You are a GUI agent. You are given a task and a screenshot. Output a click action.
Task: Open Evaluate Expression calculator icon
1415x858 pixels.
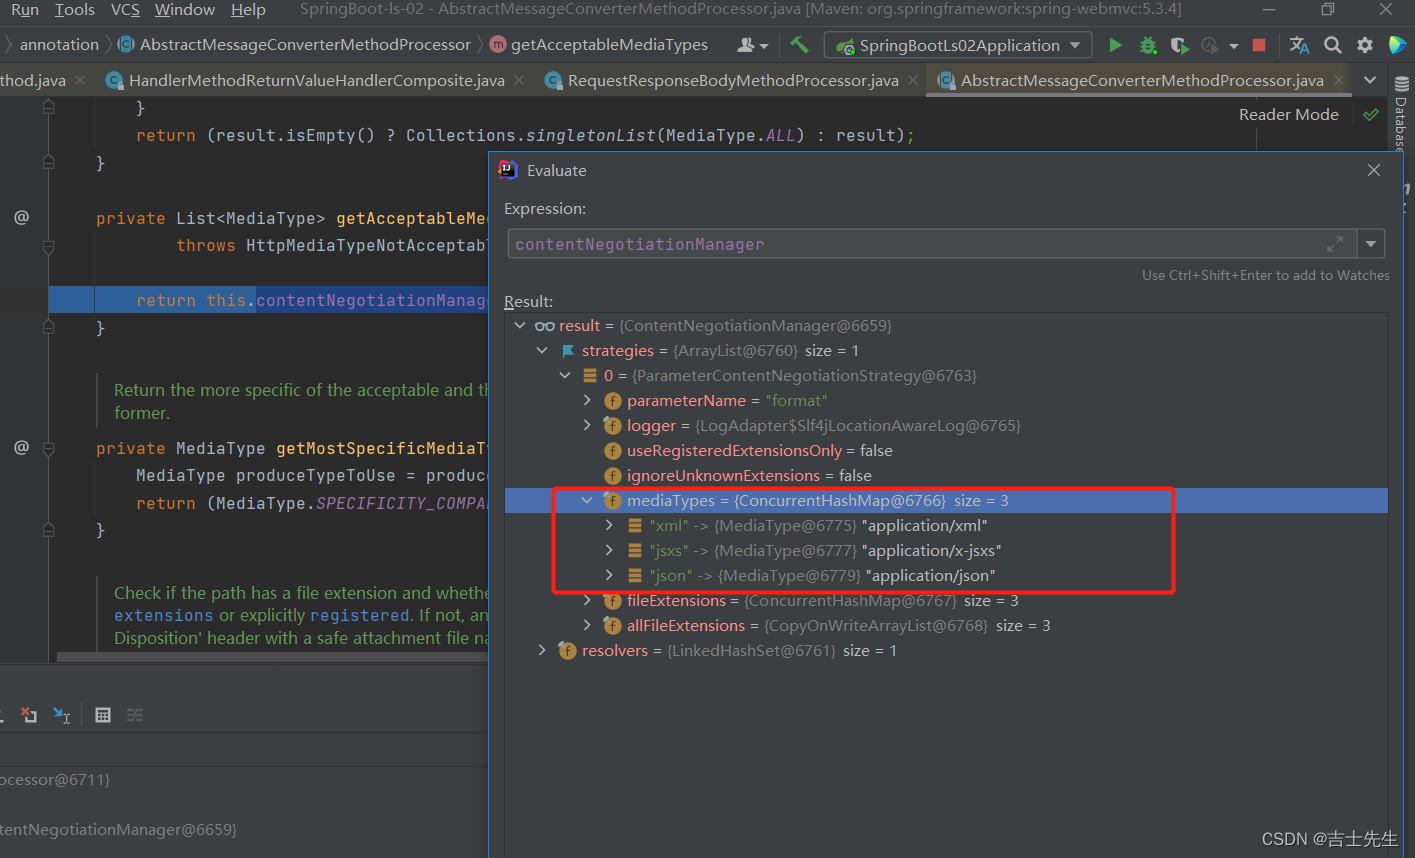point(102,715)
